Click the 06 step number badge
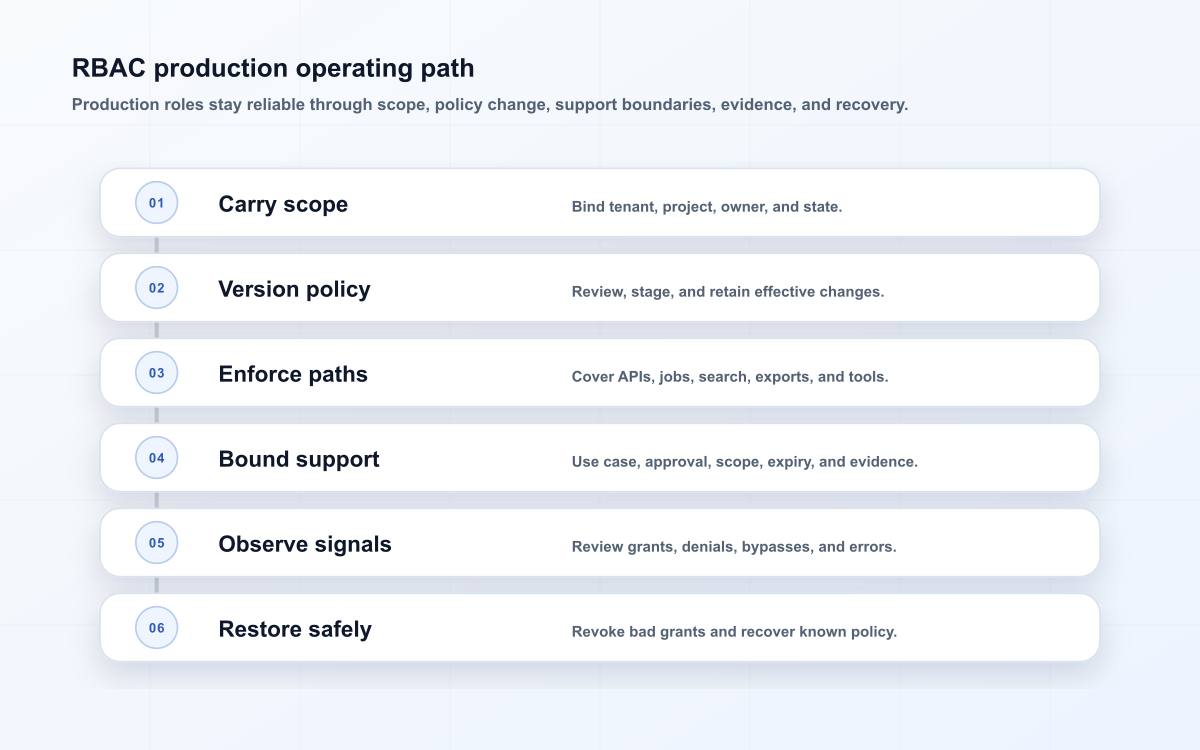 [157, 628]
